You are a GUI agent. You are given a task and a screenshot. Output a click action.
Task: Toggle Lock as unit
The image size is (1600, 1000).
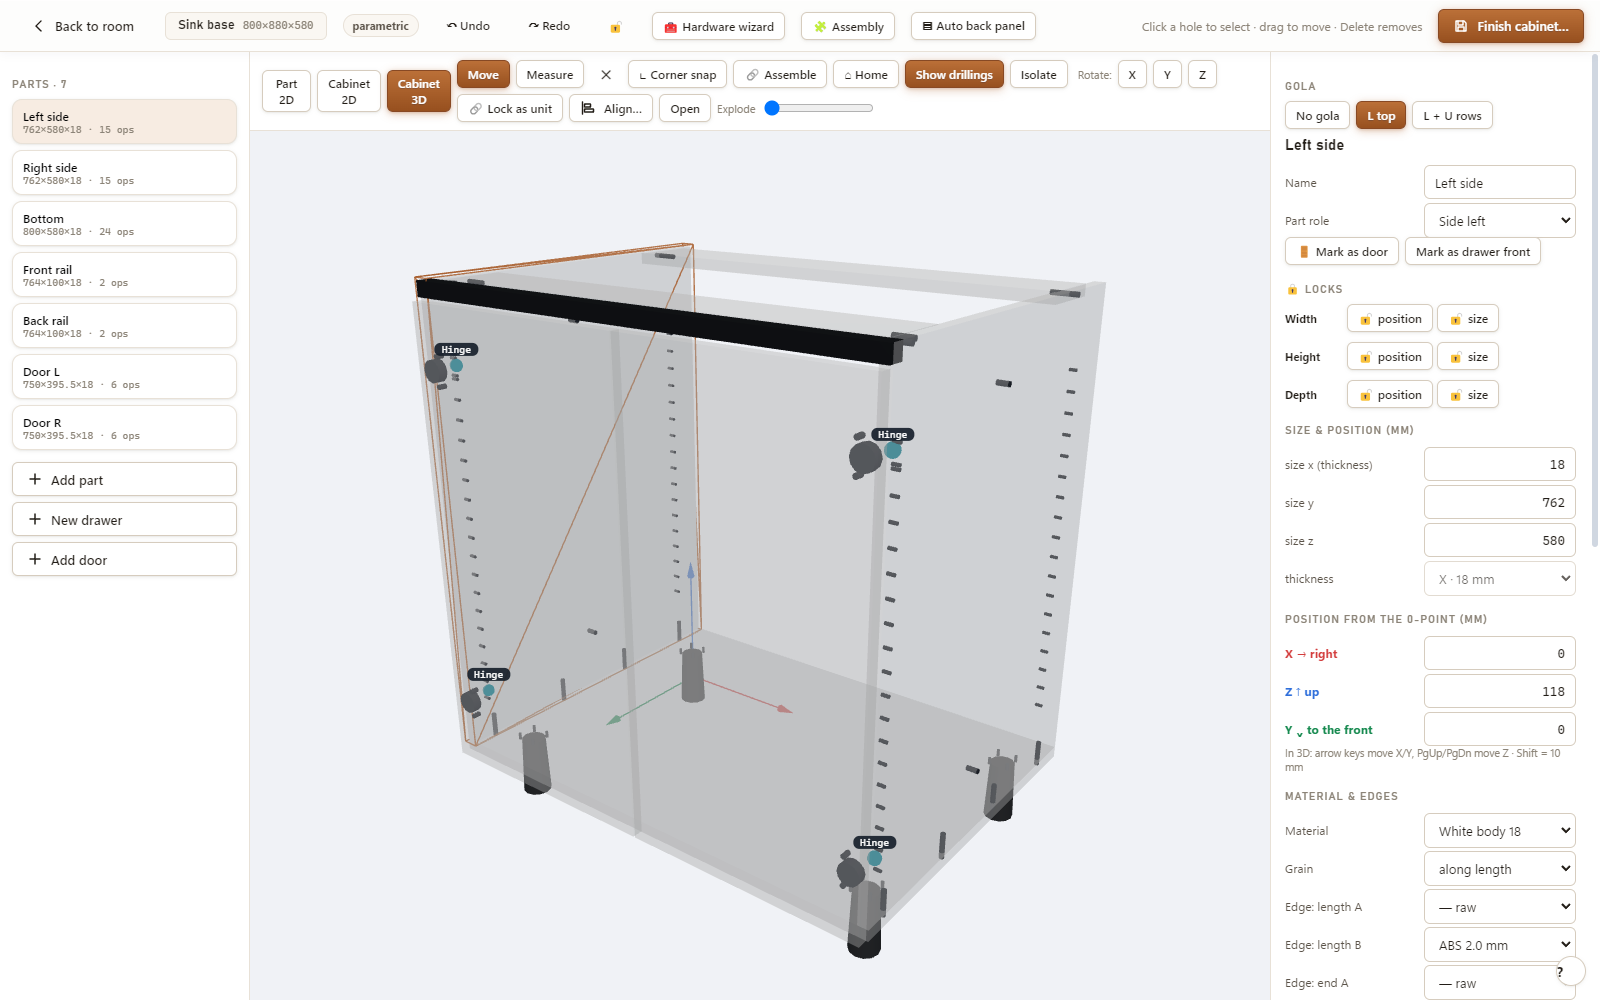pos(510,108)
